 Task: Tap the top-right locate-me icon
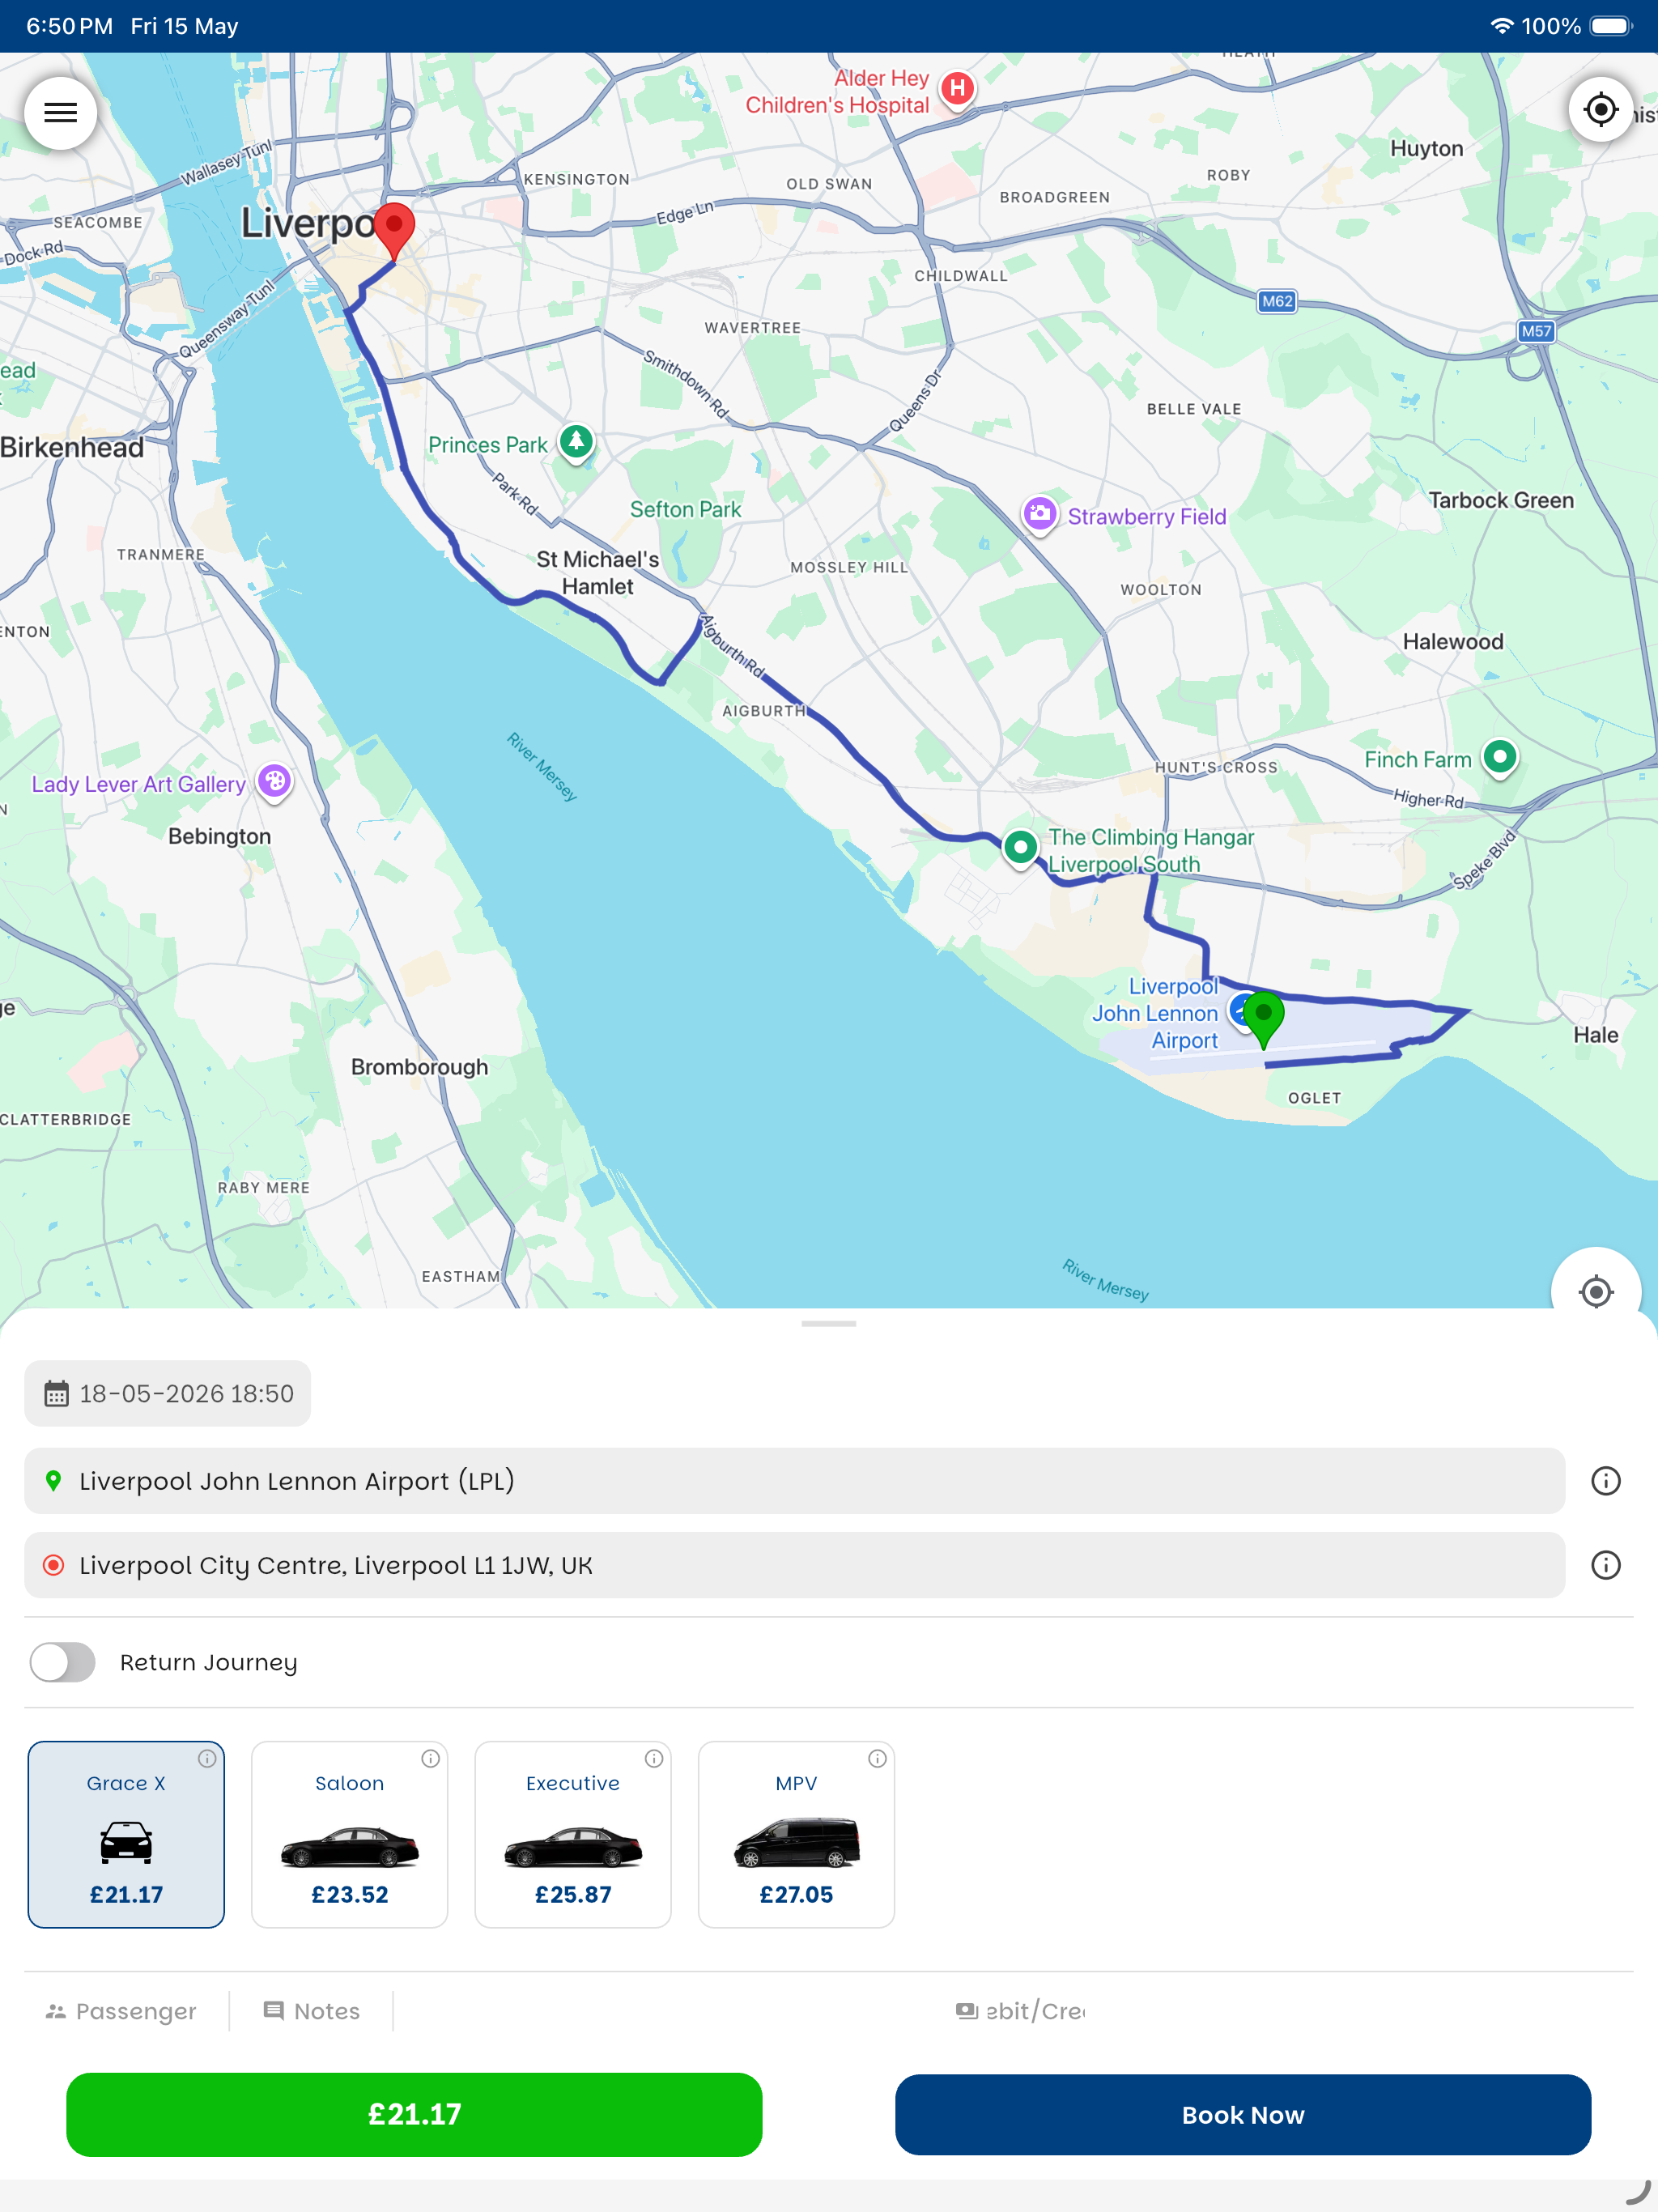click(x=1600, y=109)
